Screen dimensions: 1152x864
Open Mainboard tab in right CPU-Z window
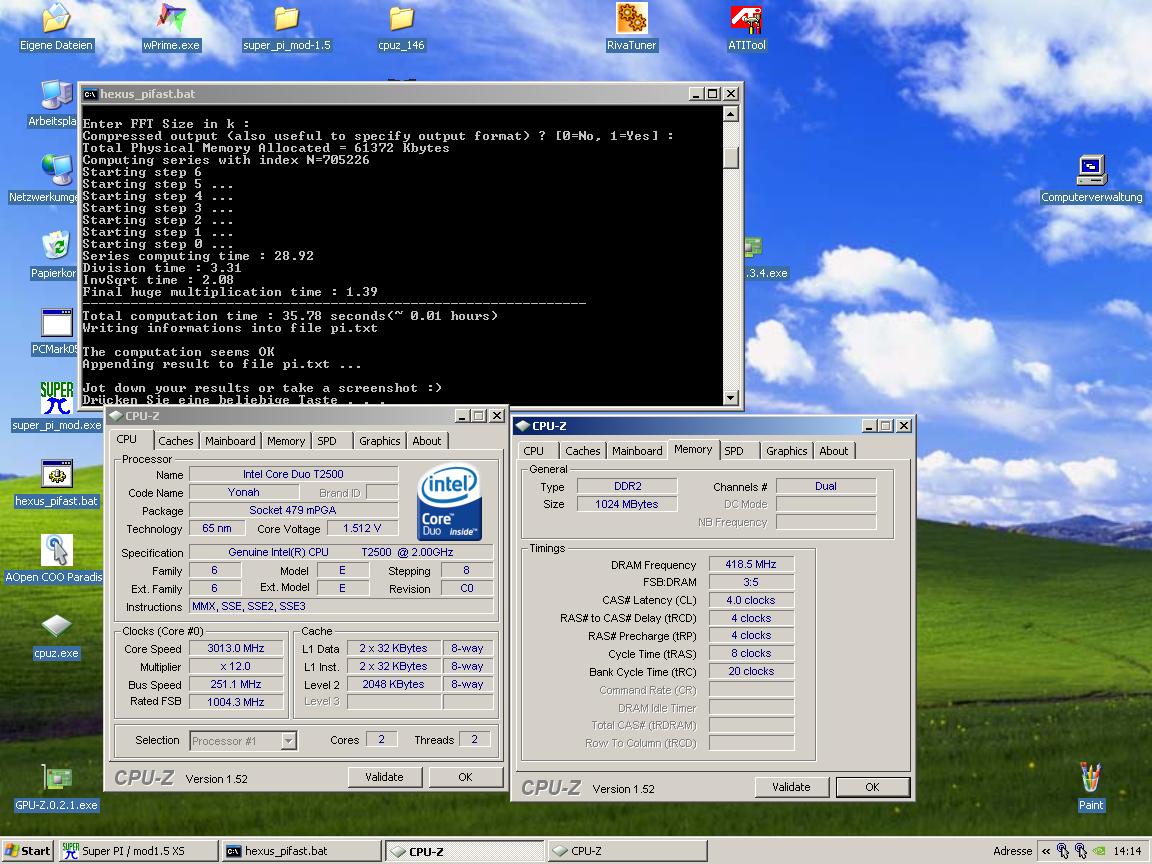637,451
